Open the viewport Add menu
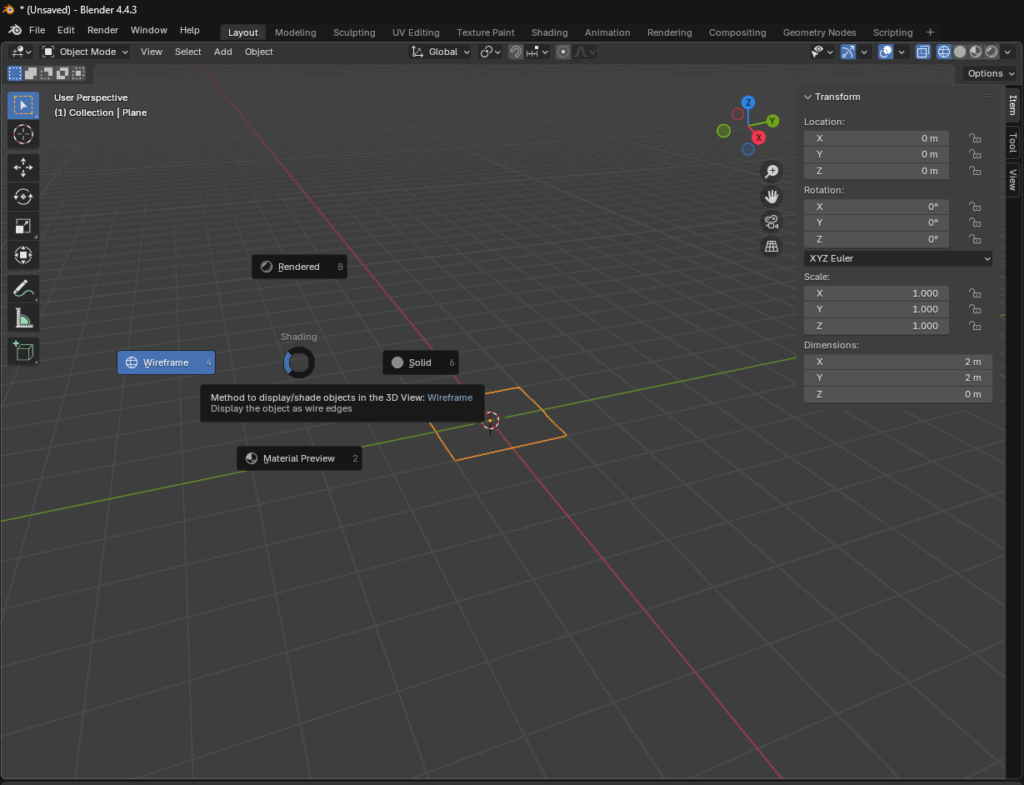The image size is (1024, 785). [223, 52]
